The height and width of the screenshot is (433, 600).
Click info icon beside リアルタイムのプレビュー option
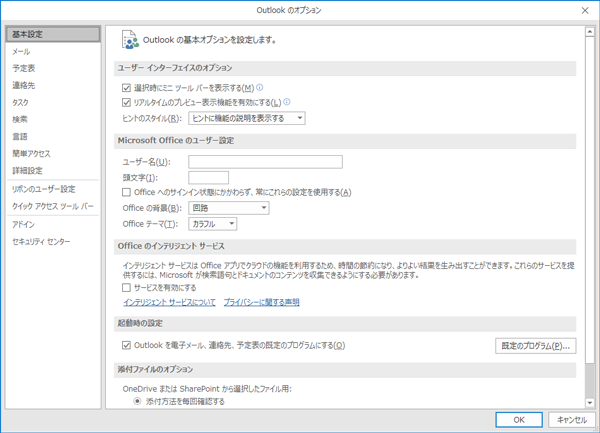287,102
